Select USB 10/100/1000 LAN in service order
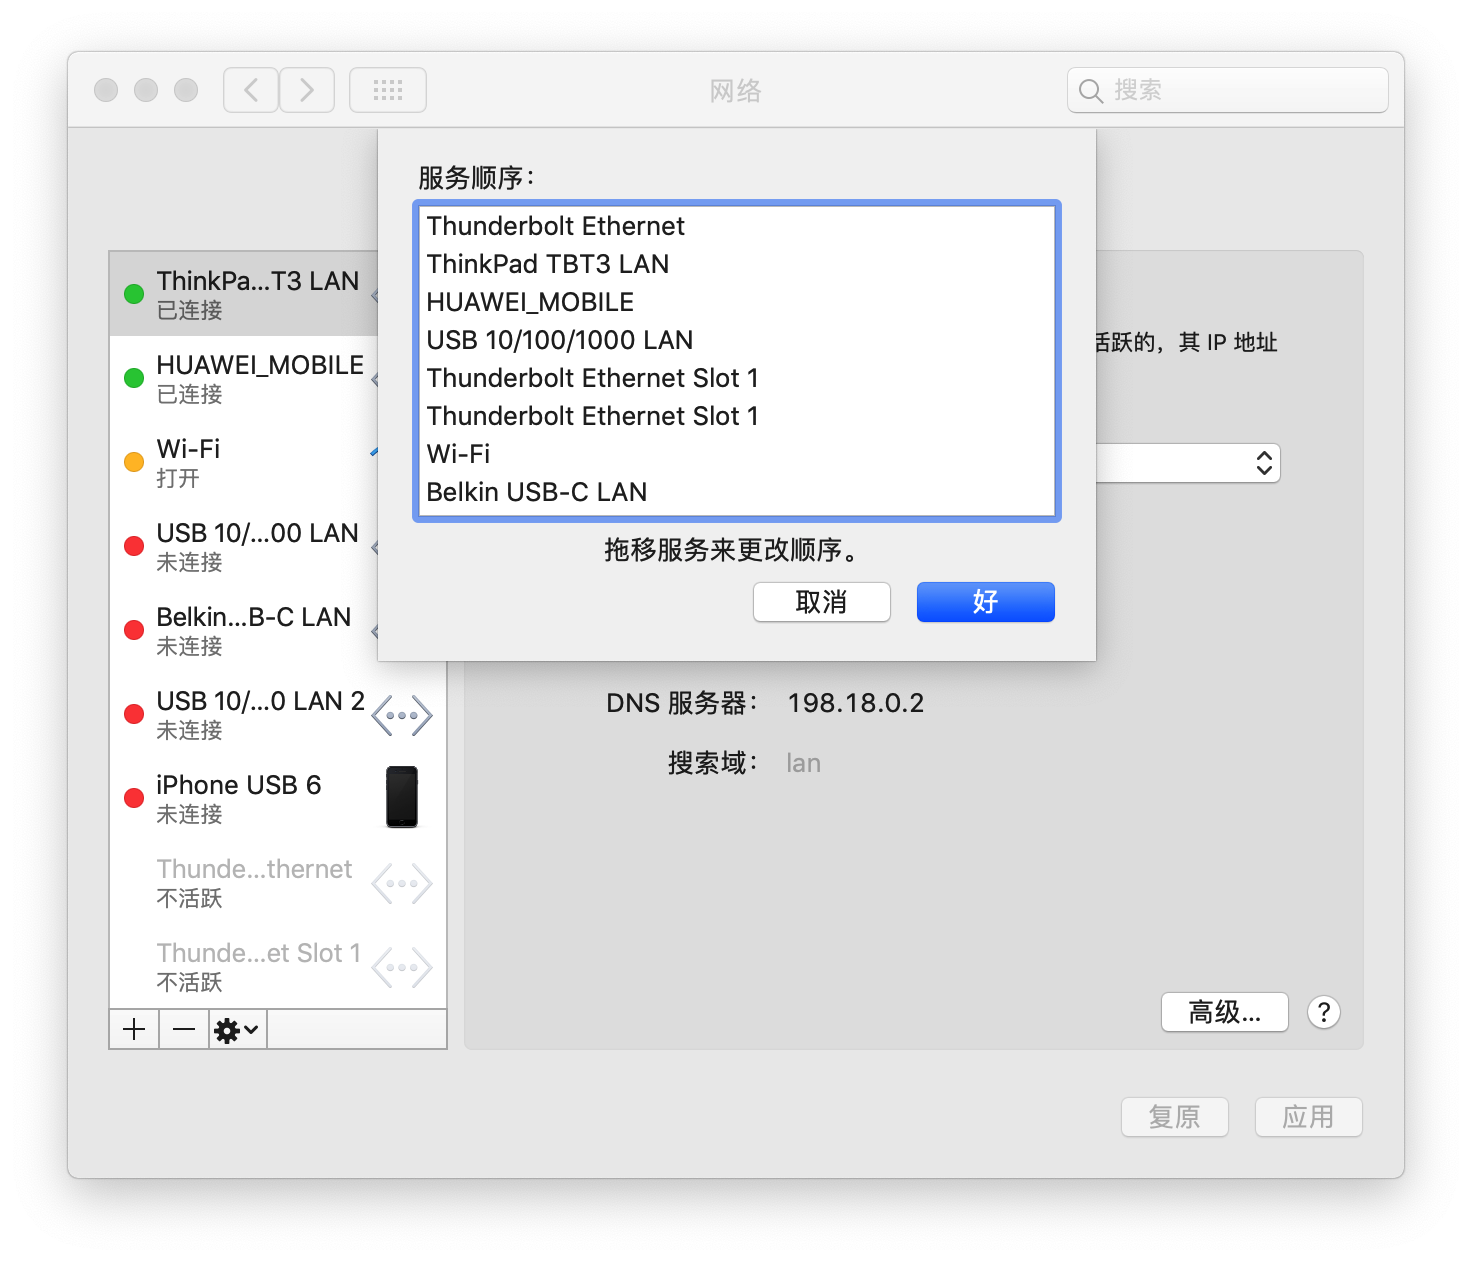The height and width of the screenshot is (1262, 1472). tap(737, 340)
